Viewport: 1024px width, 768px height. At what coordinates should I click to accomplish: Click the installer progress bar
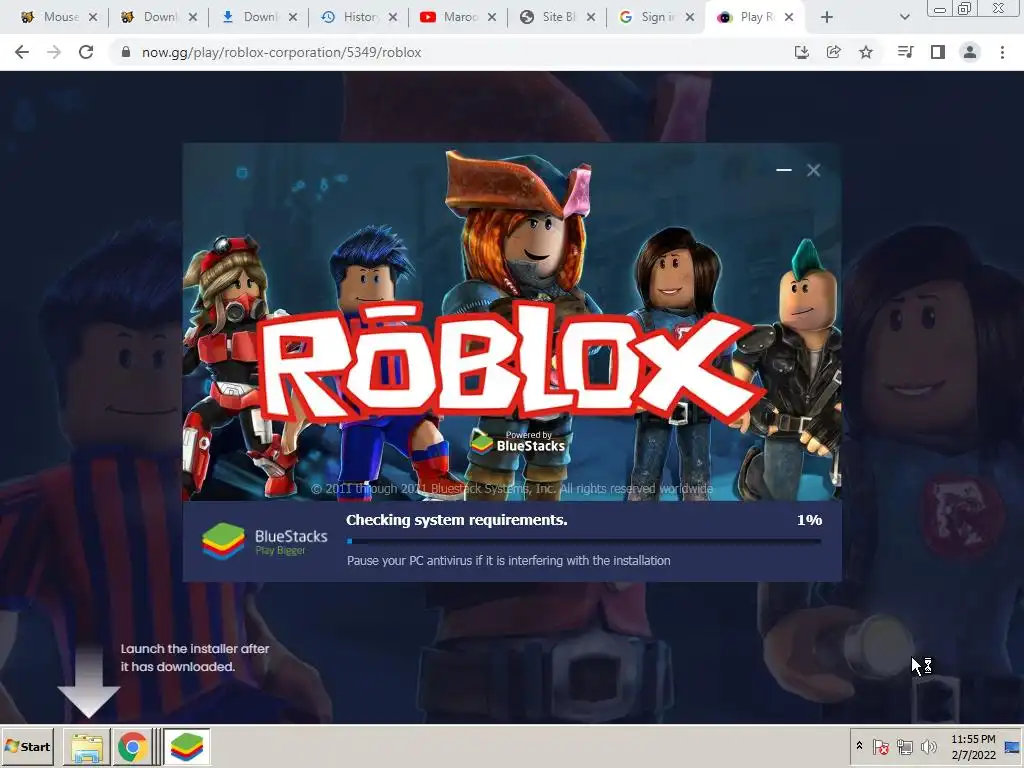point(584,541)
